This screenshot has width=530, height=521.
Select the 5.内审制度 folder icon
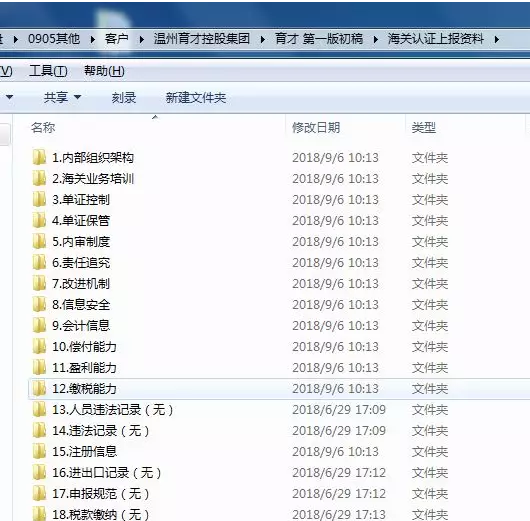coord(40,241)
